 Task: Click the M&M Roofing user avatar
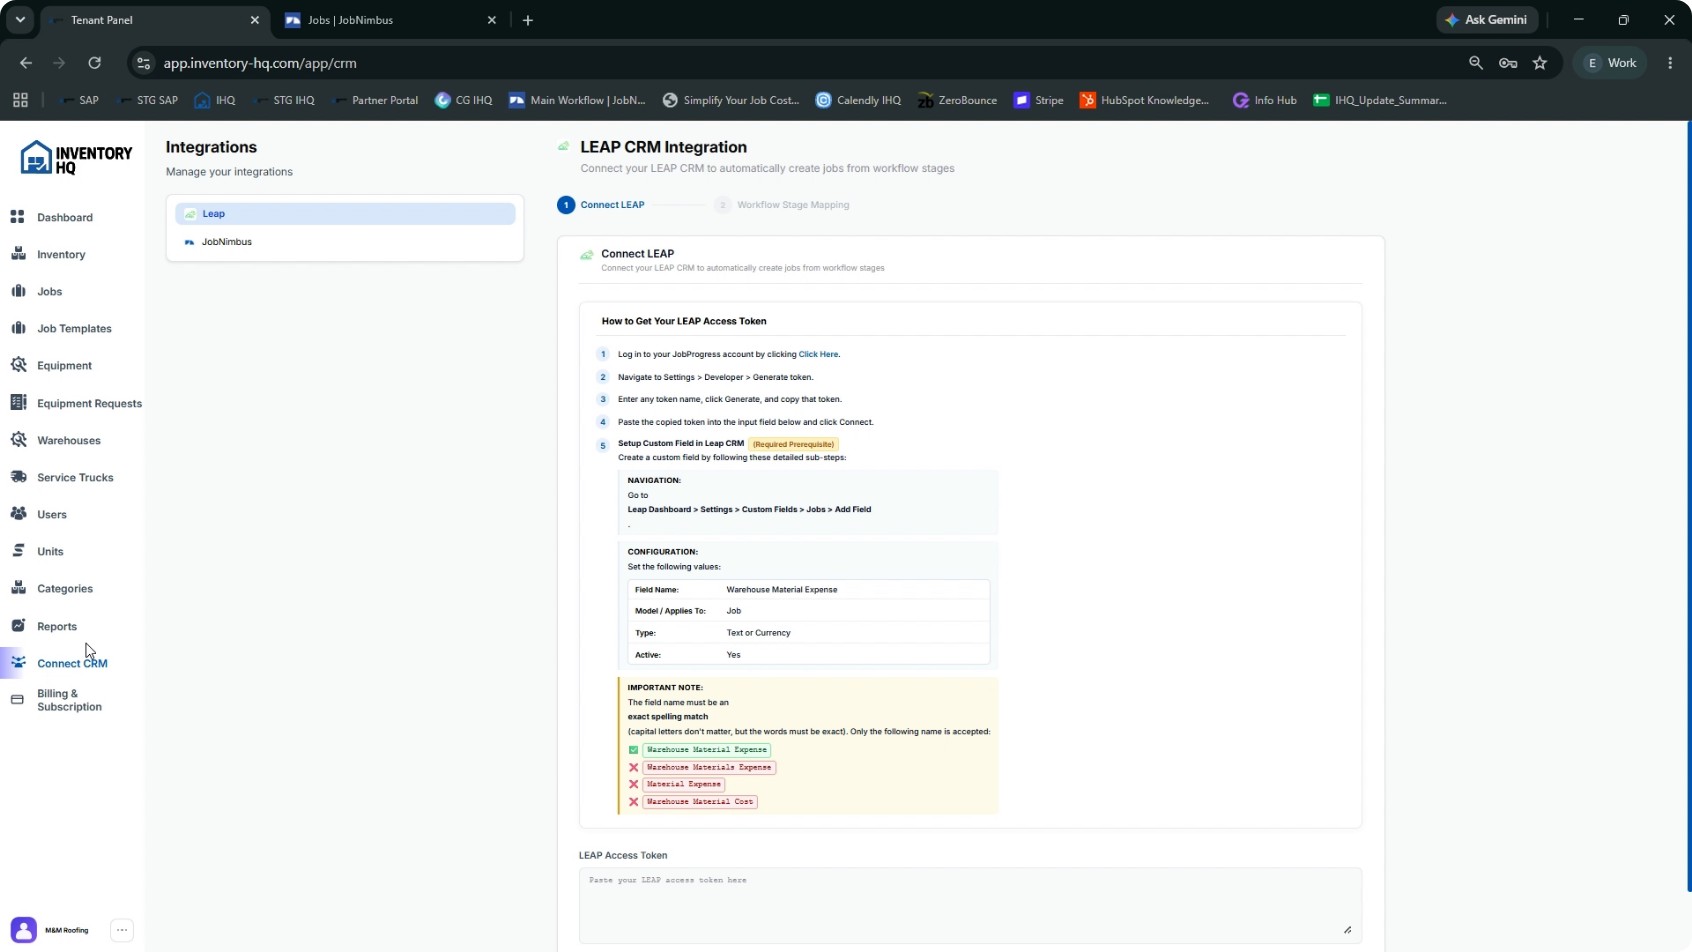click(x=24, y=930)
